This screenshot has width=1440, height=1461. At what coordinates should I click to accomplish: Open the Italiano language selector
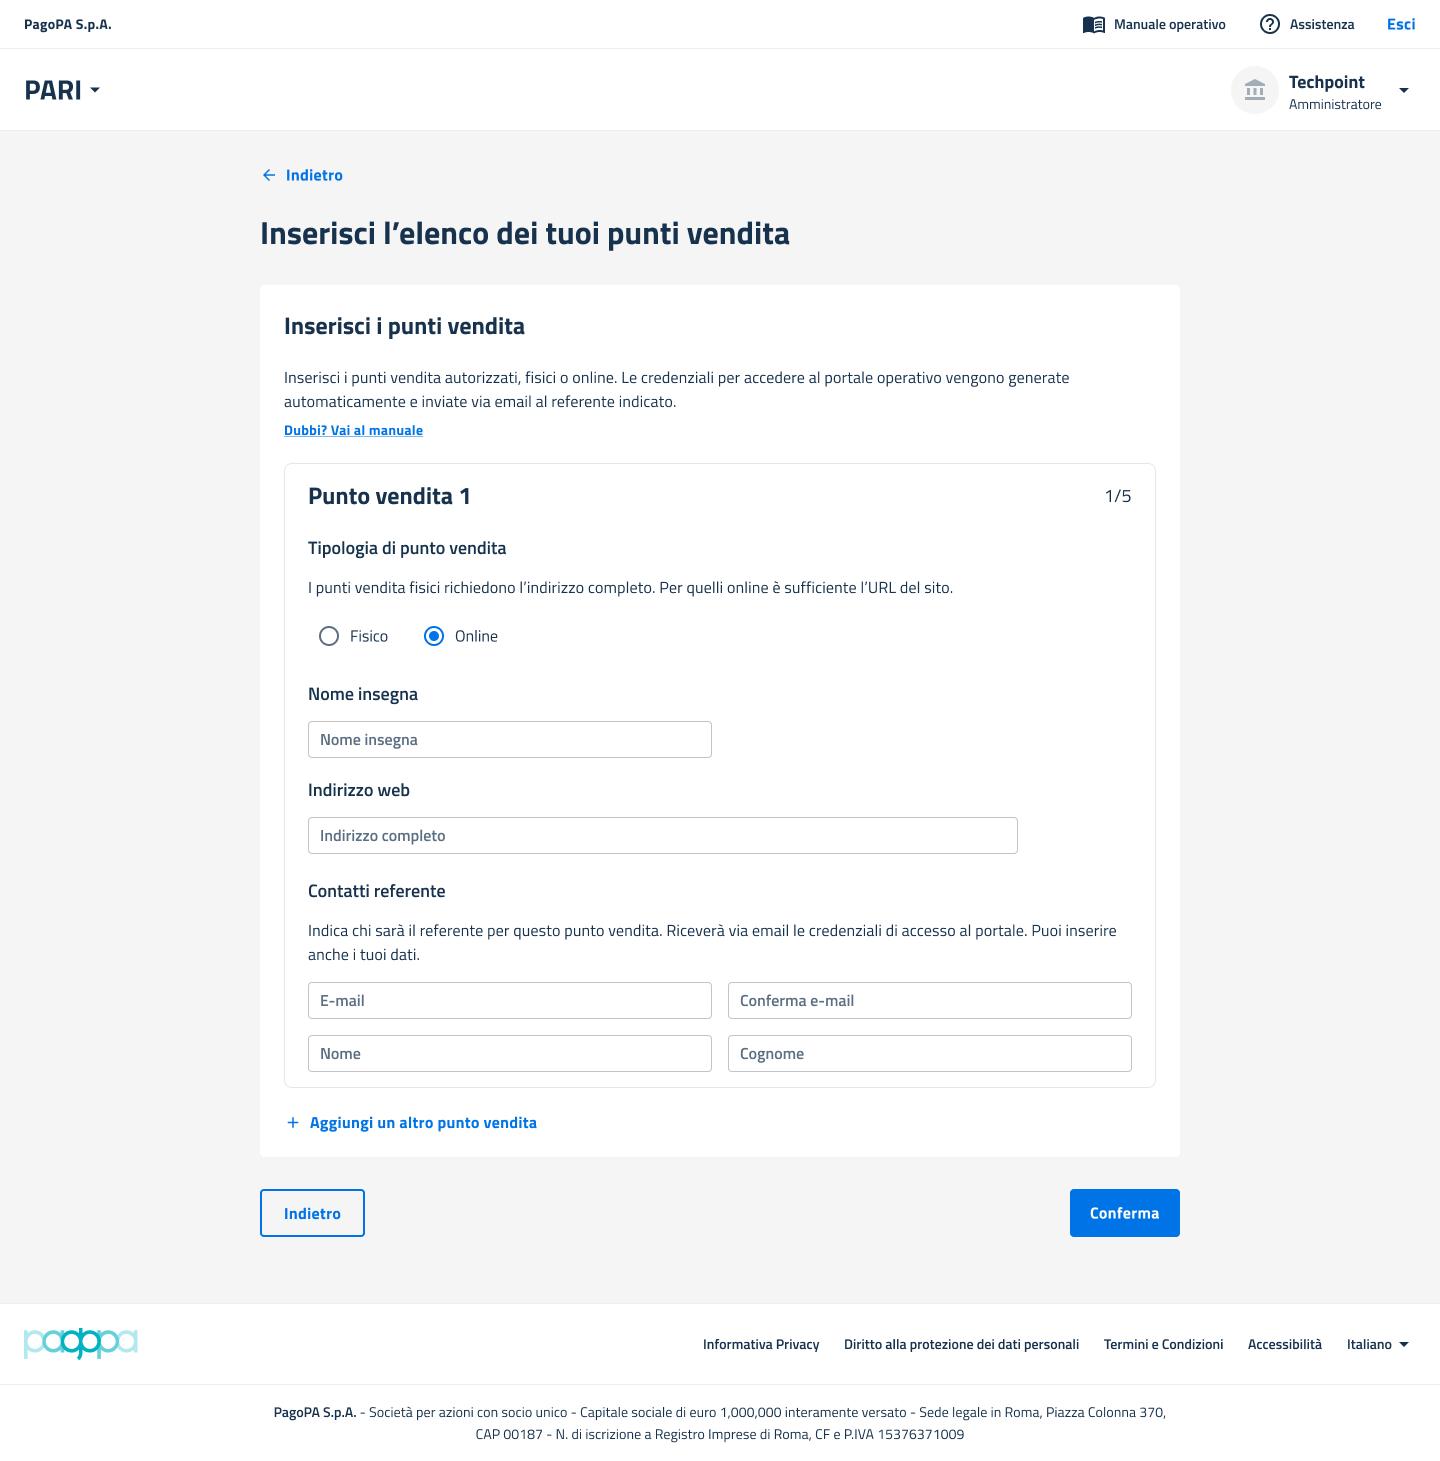(x=1377, y=1344)
